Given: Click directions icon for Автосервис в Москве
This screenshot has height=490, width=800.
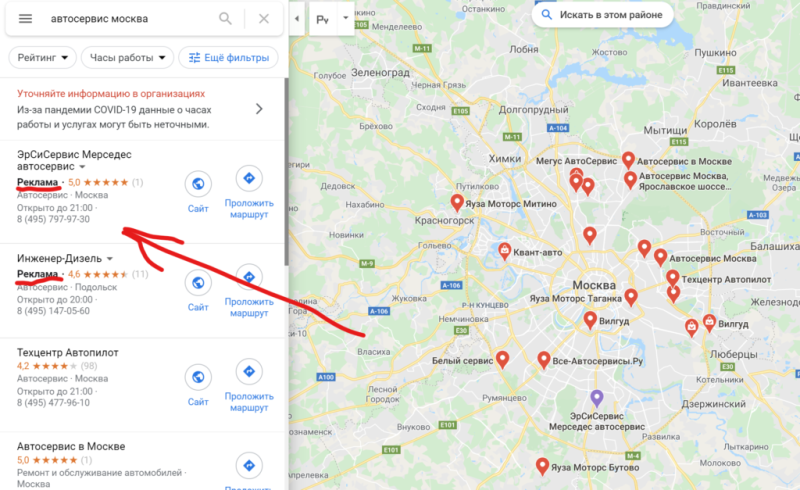Looking at the screenshot, I should click(x=249, y=466).
